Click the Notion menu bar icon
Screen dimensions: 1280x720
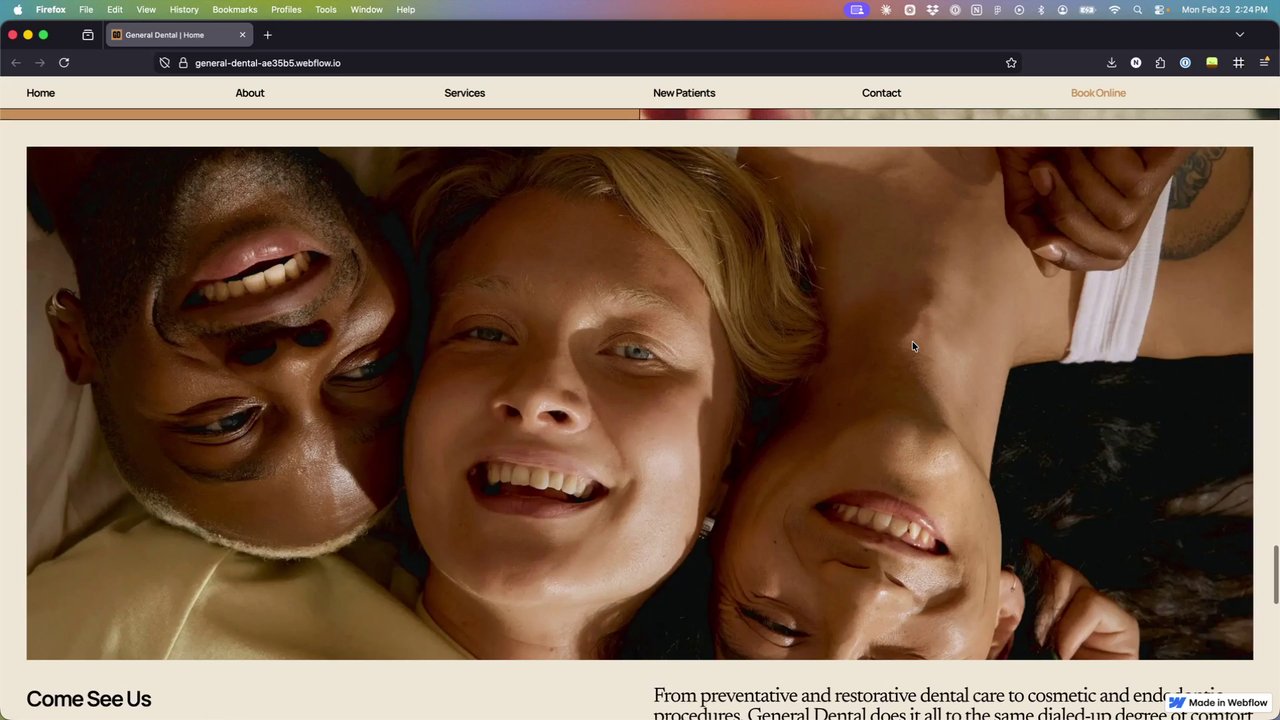pos(976,9)
